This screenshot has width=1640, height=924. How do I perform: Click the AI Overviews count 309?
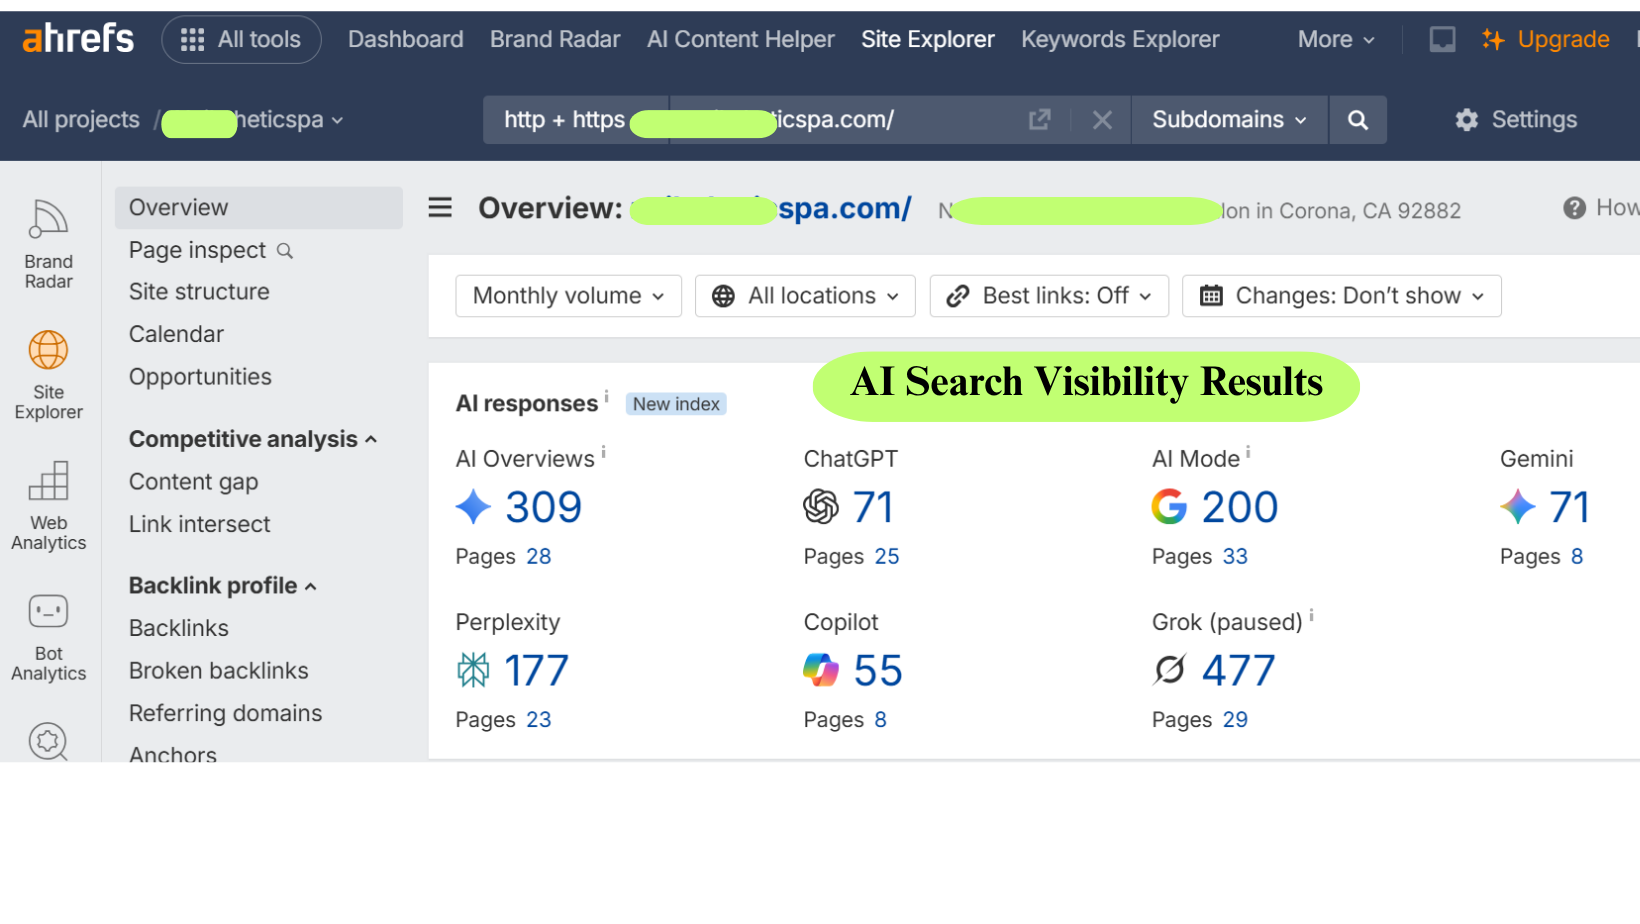(543, 507)
